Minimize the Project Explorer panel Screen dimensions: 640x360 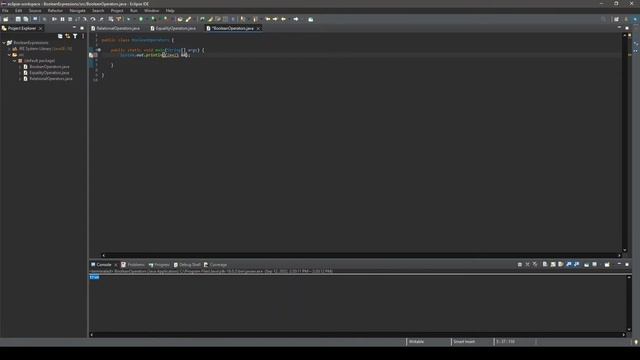click(74, 28)
